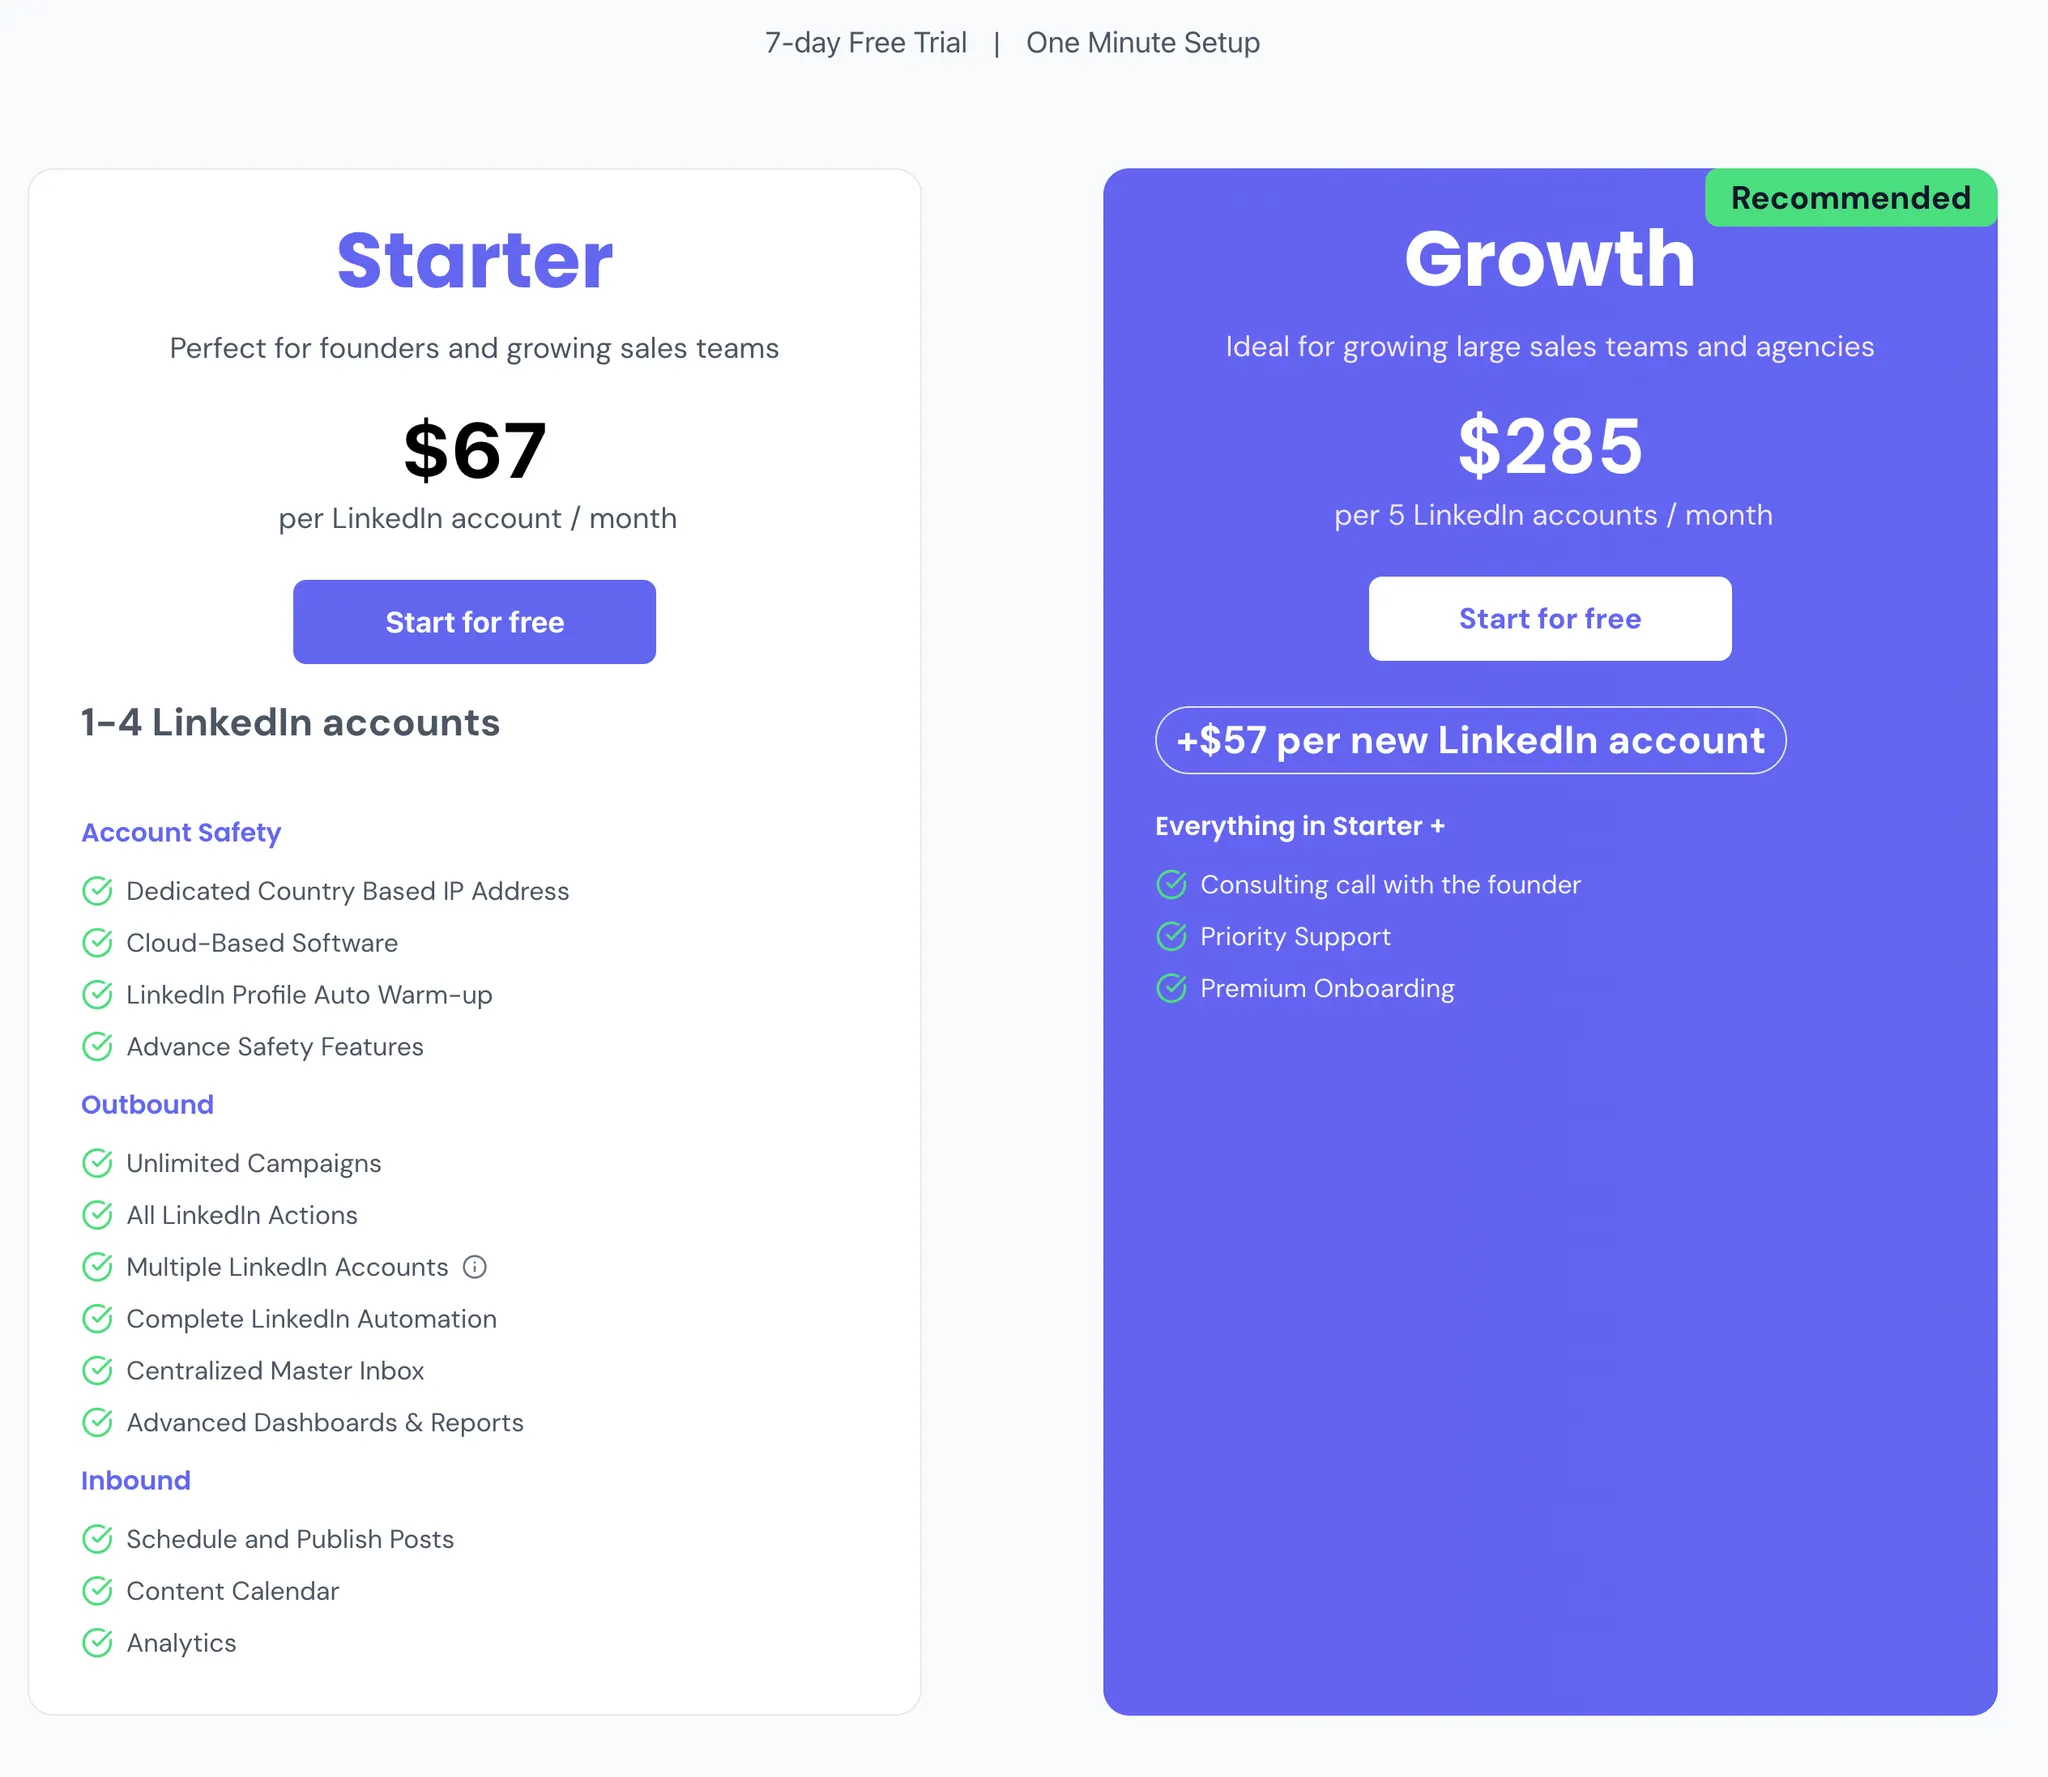Click check icon beside Centralized Master Inbox
Screen dimensions: 2048x1777
97,1371
